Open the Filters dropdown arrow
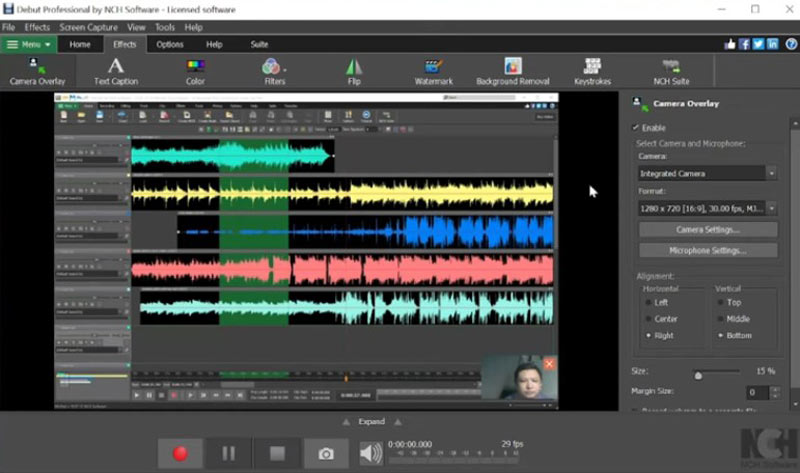Image resolution: width=800 pixels, height=473 pixels. 285,70
